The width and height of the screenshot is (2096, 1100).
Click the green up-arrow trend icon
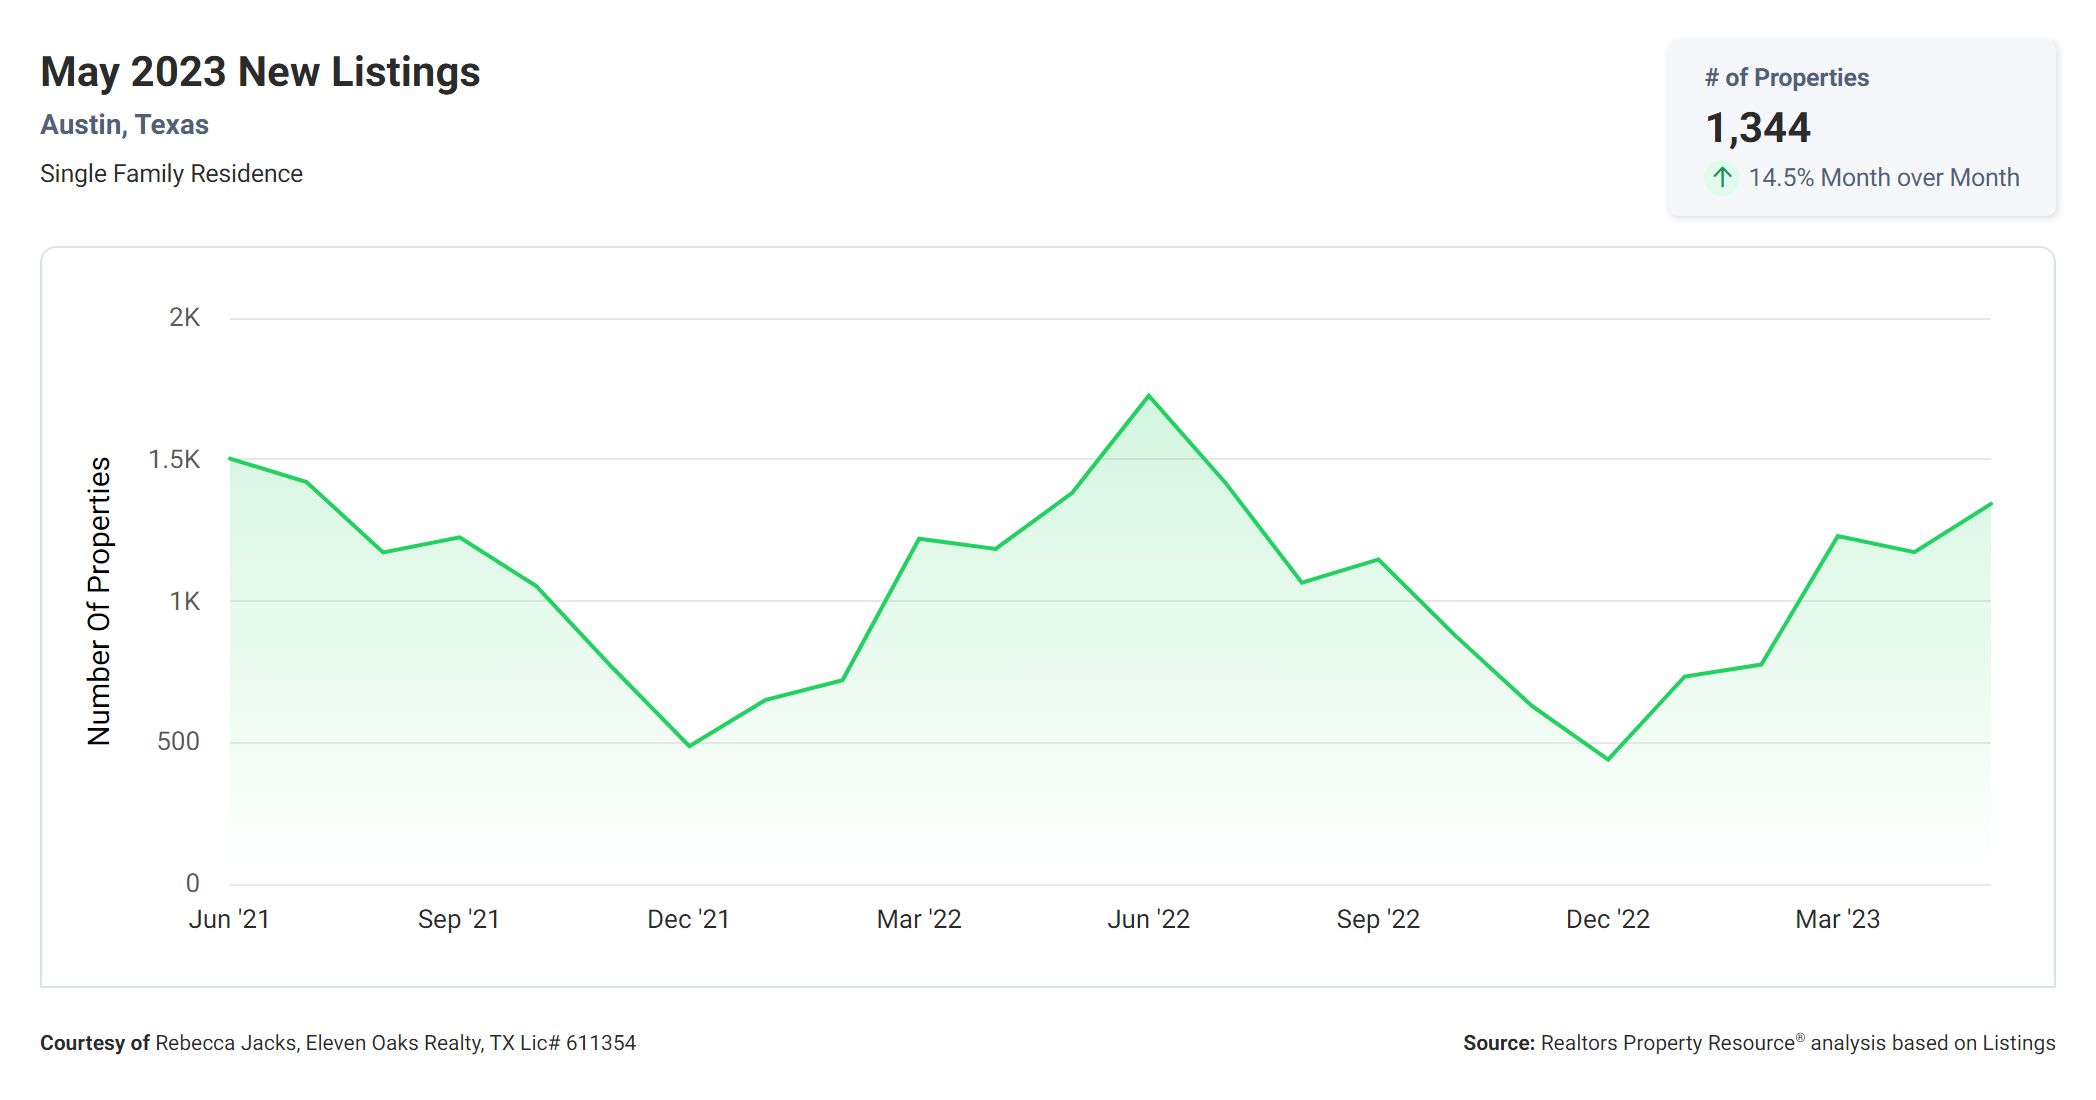click(1721, 178)
